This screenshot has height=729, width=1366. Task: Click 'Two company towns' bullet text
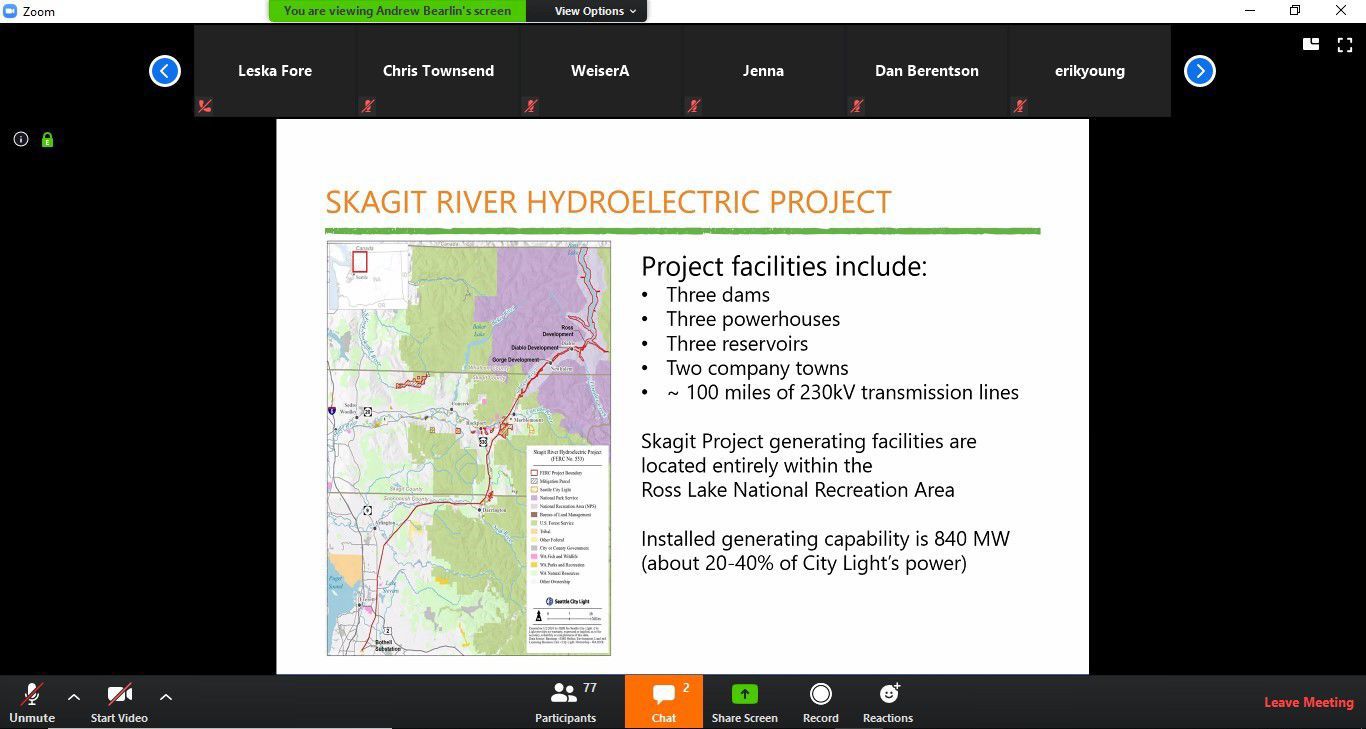[x=757, y=368]
